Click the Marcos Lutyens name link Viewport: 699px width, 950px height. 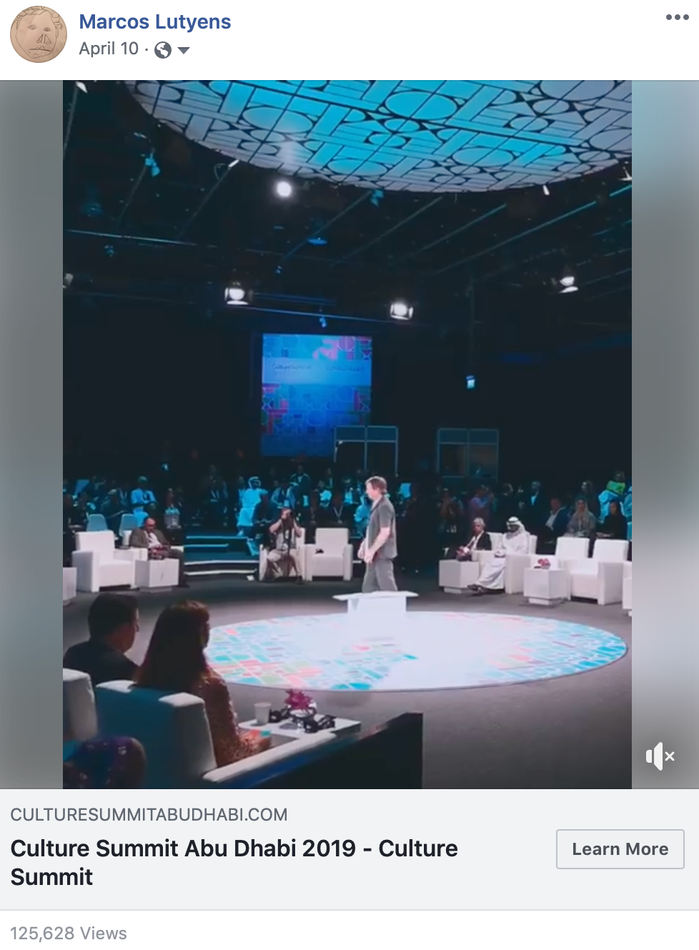coord(154,22)
